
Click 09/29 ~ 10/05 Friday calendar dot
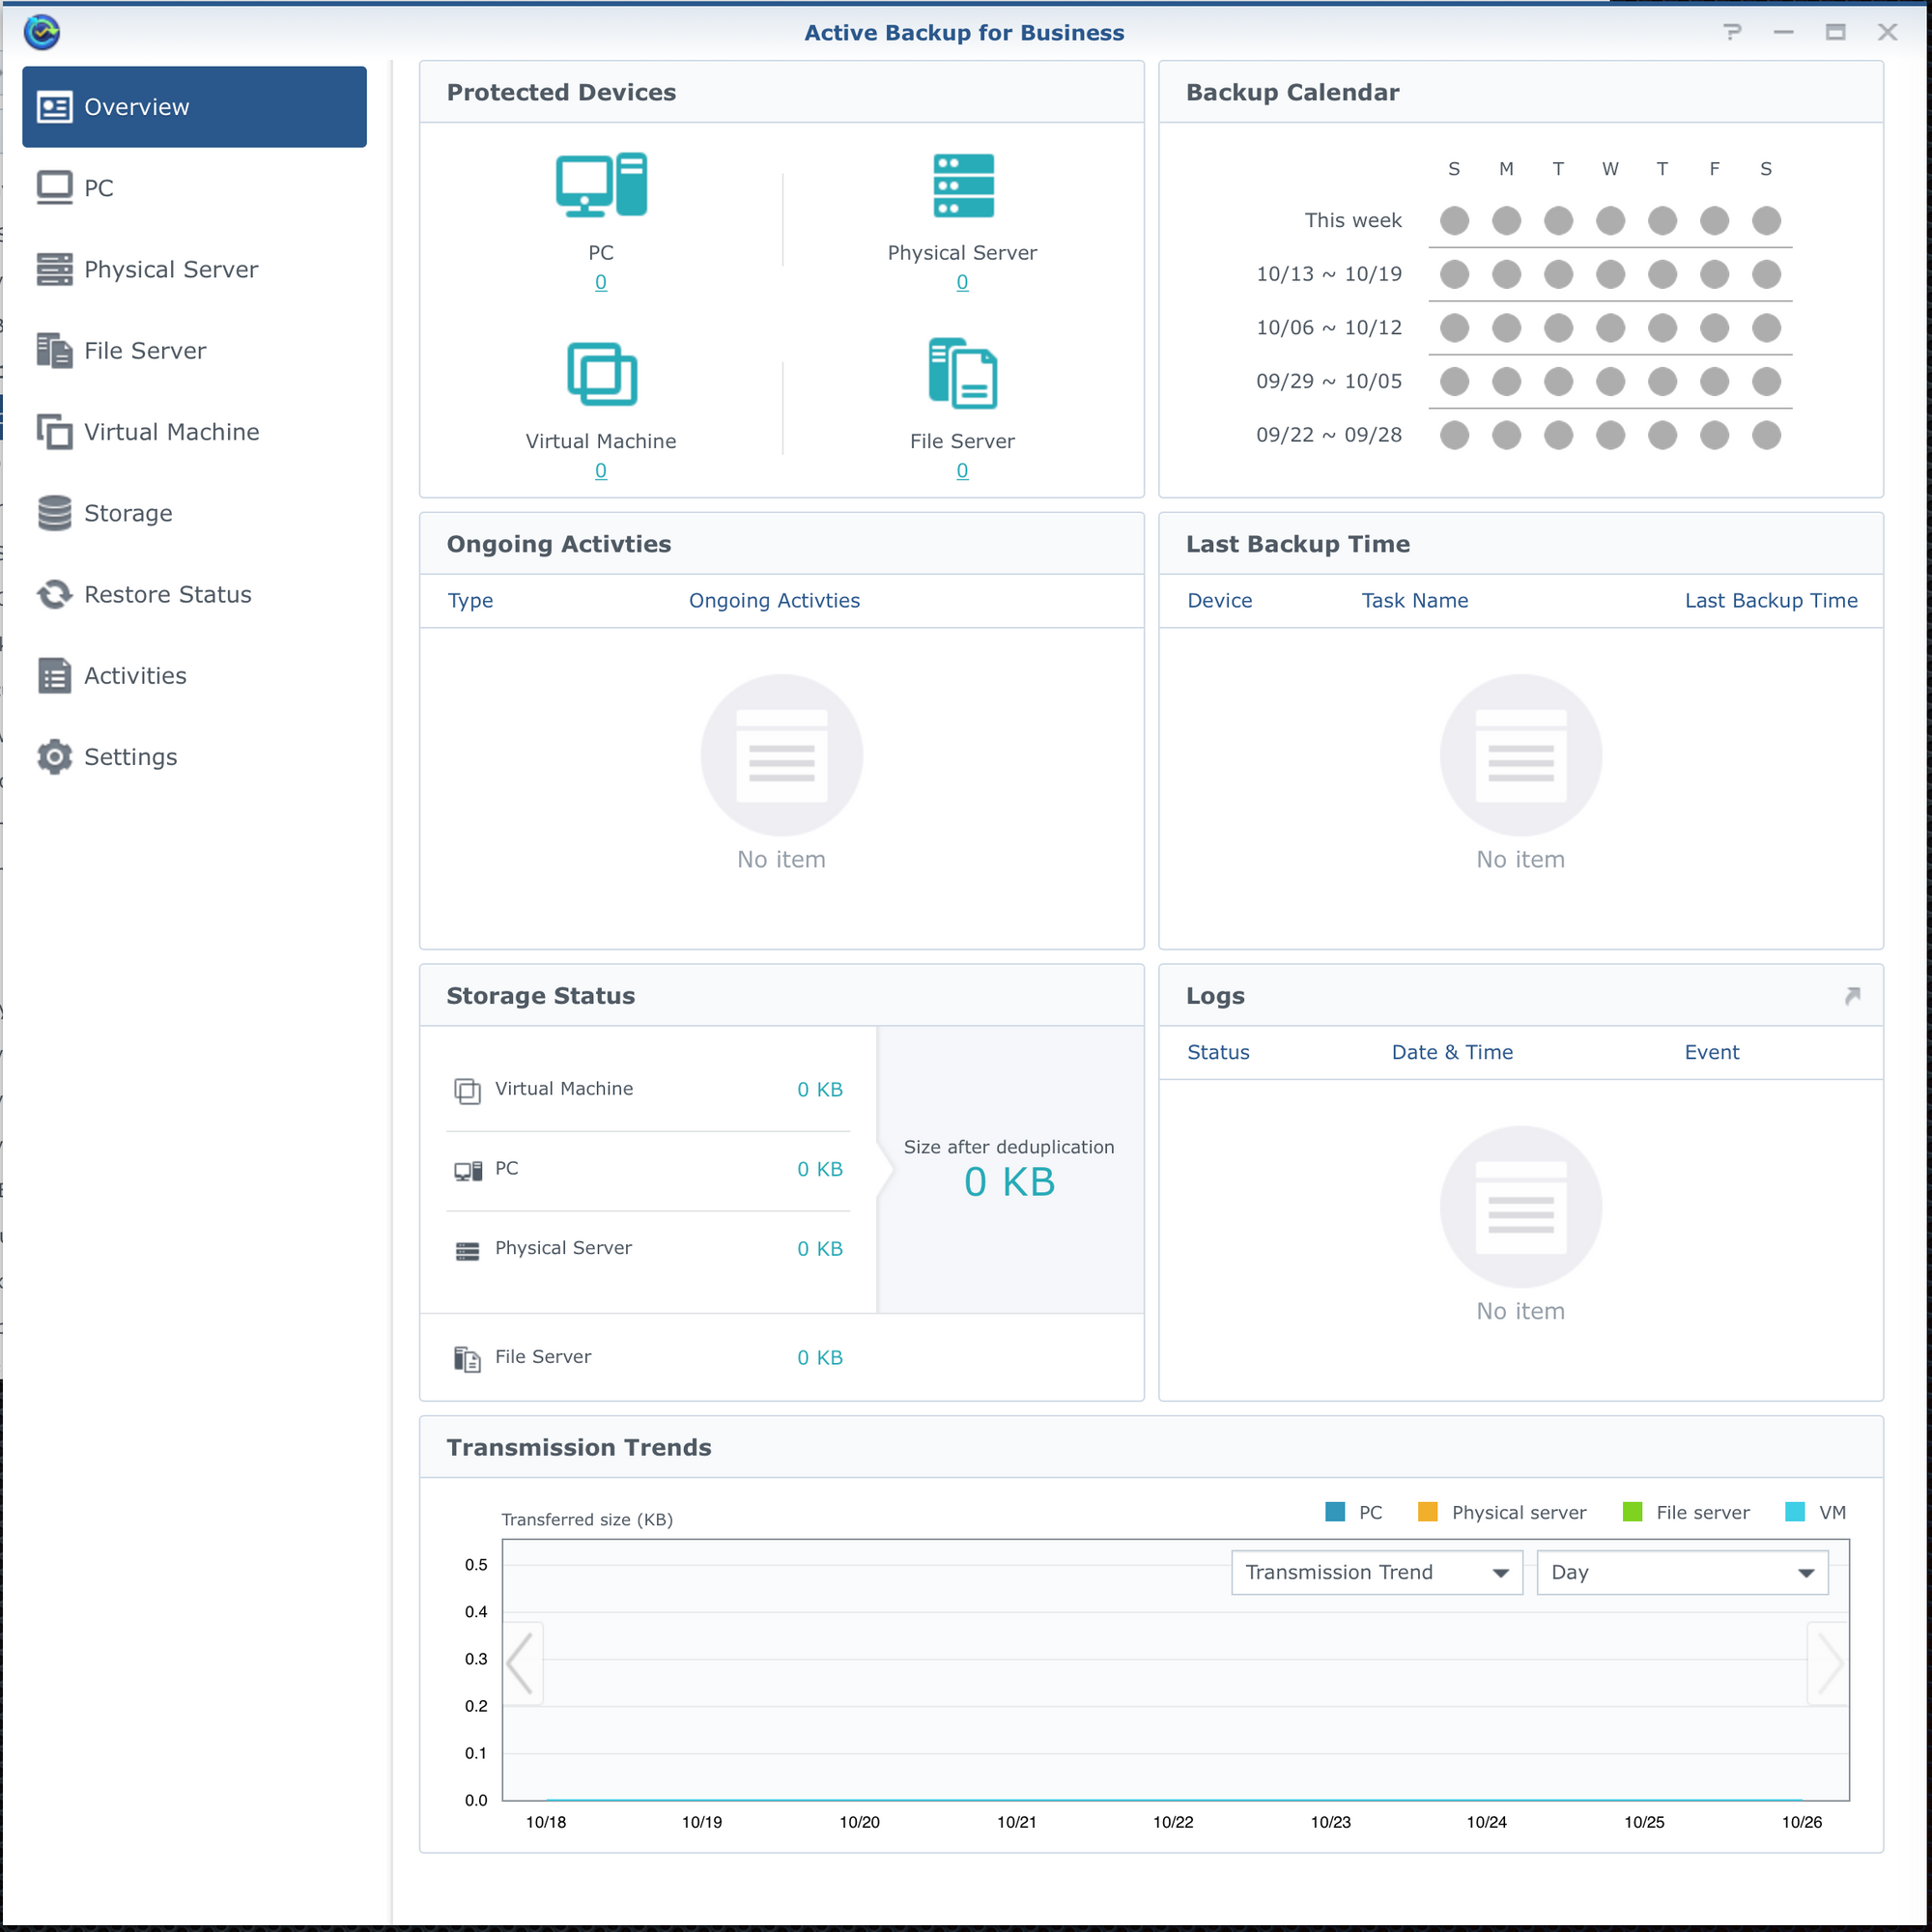[x=1714, y=381]
